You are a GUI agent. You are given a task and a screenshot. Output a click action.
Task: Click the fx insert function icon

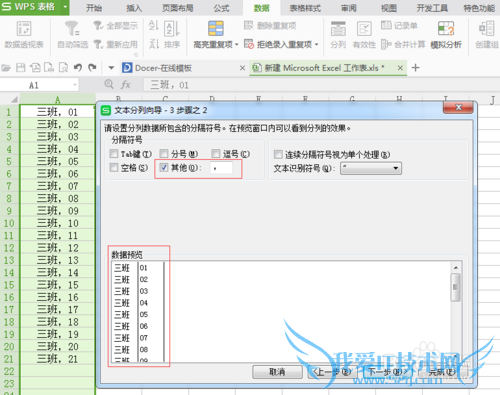(126, 85)
